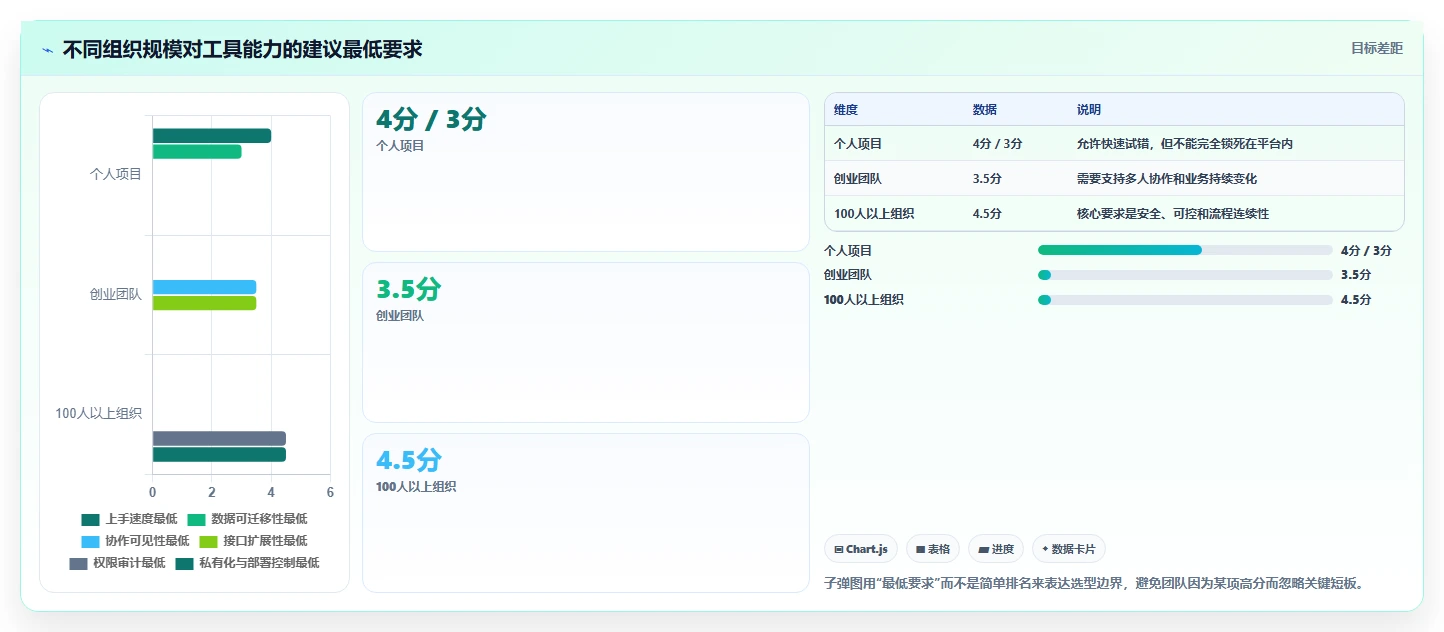Click the footnote about 子弹图 最低要求

pos(1094,583)
